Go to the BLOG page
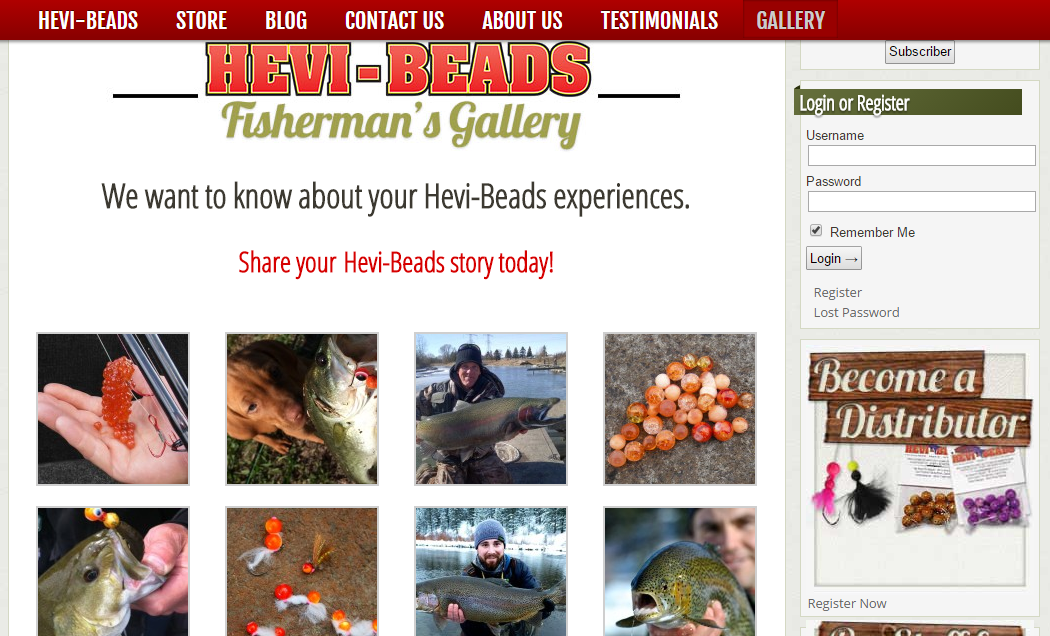This screenshot has height=636, width=1050. tap(286, 20)
